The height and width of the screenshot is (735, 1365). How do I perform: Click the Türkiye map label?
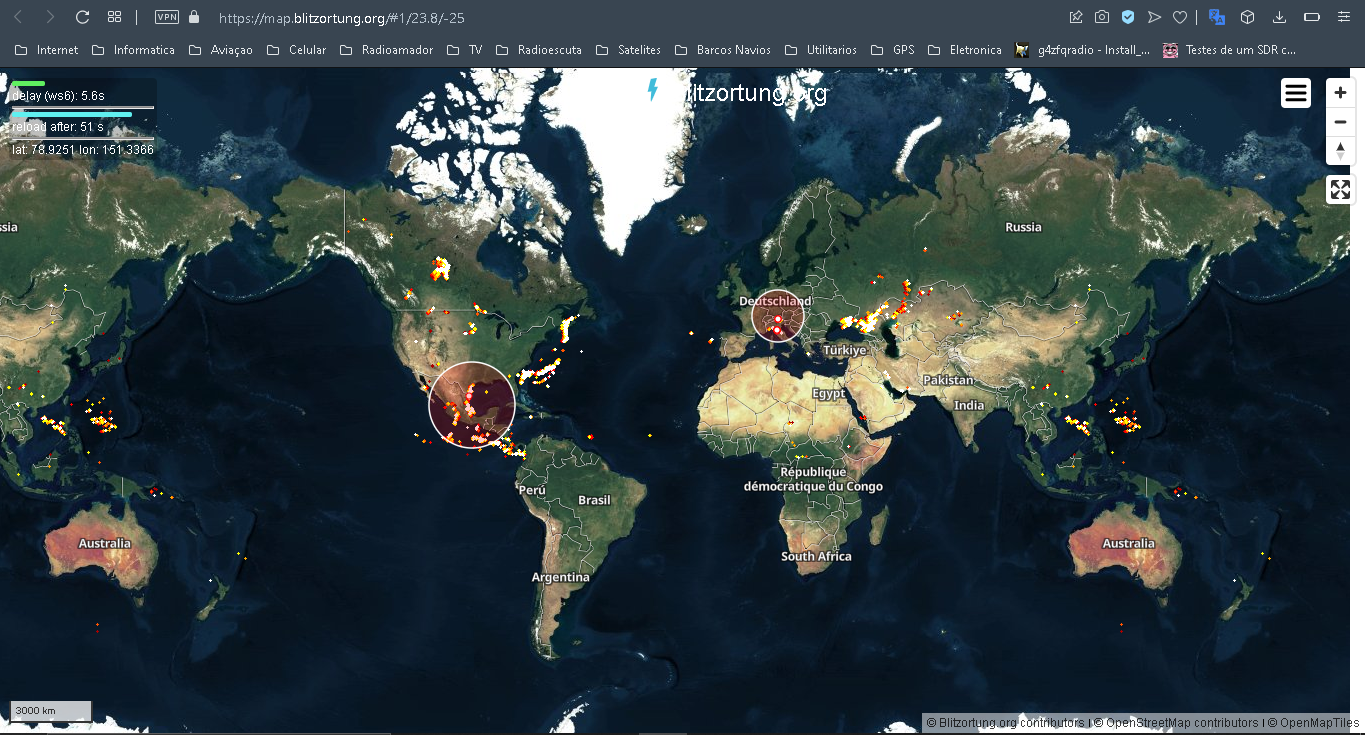click(x=845, y=350)
